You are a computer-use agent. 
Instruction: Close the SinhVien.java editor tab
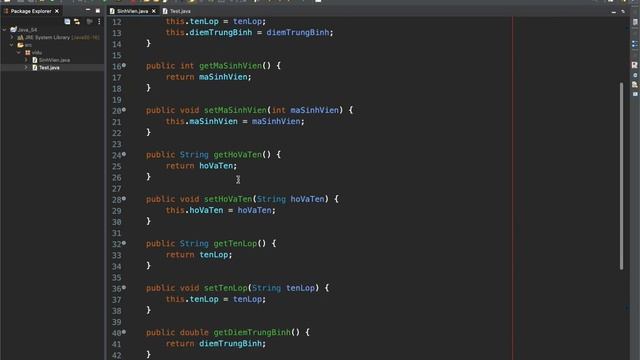click(153, 11)
